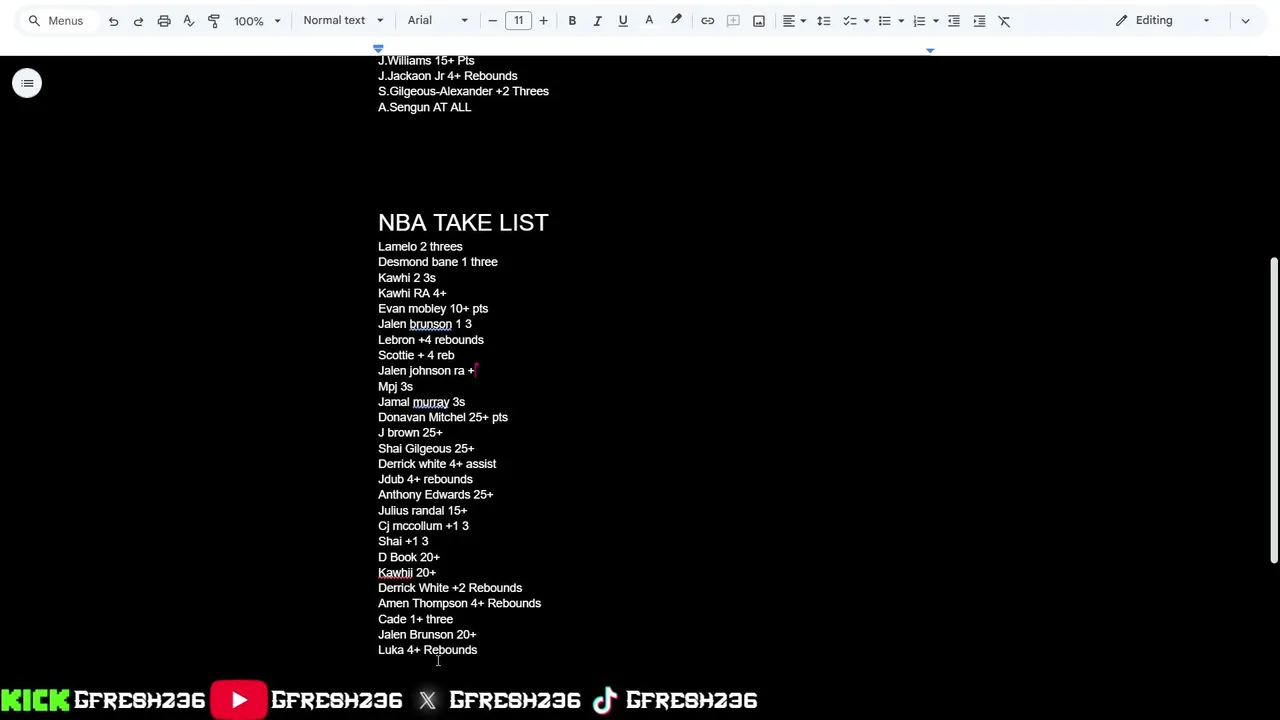Image resolution: width=1280 pixels, height=720 pixels.
Task: Open the highlight color picker
Action: point(676,20)
